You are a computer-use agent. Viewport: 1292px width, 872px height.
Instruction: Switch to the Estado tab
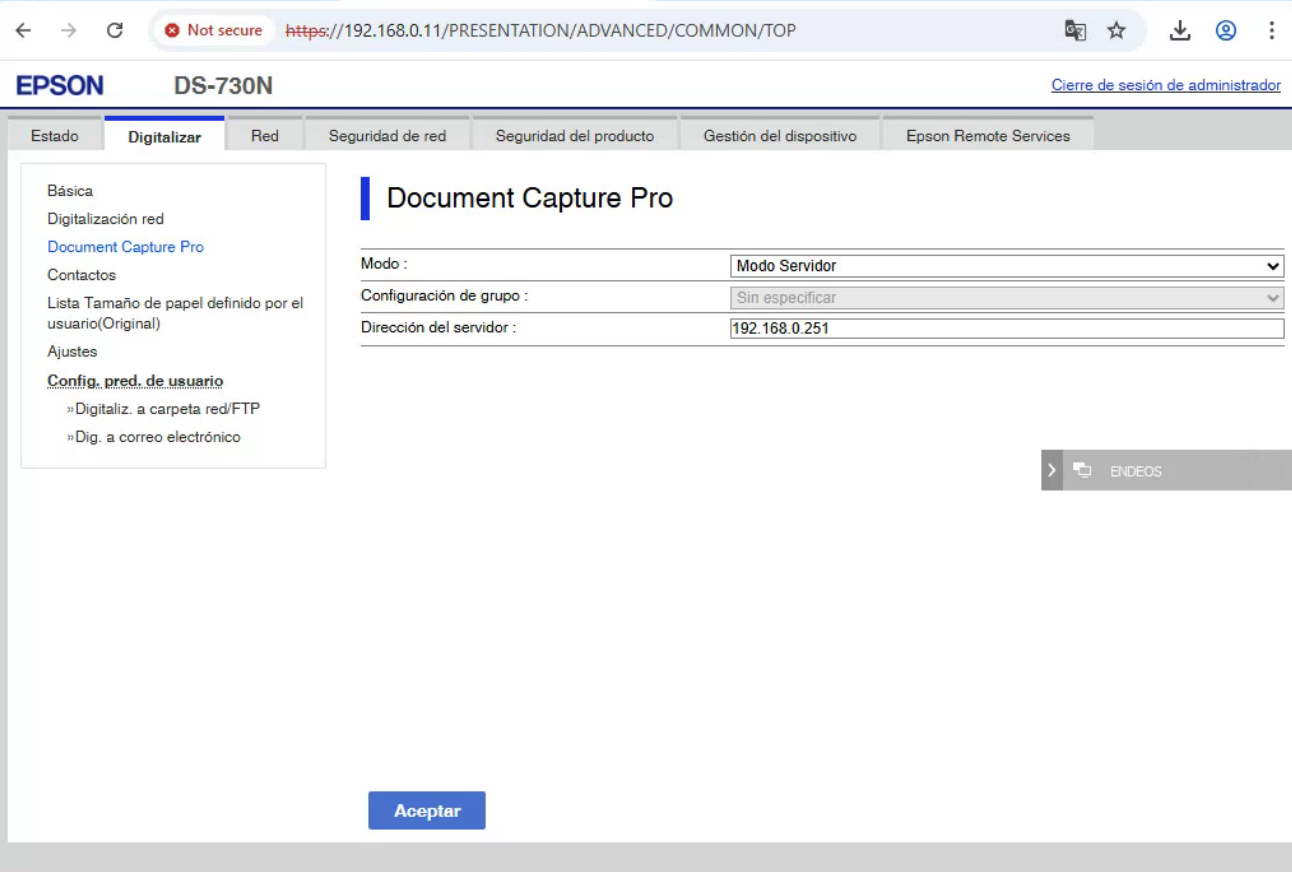55,136
